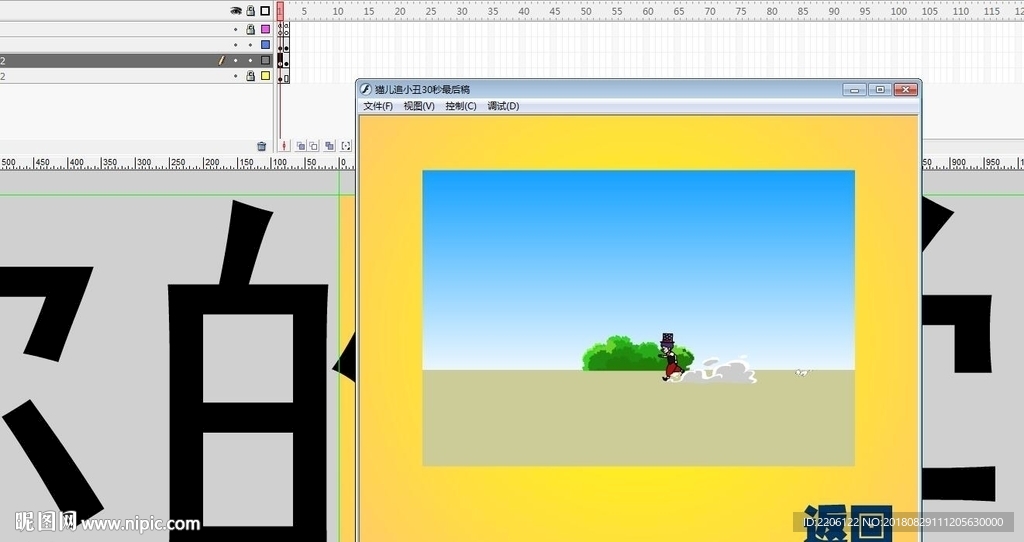
Task: Click frame 10 on the timeline ruler
Action: tap(338, 11)
